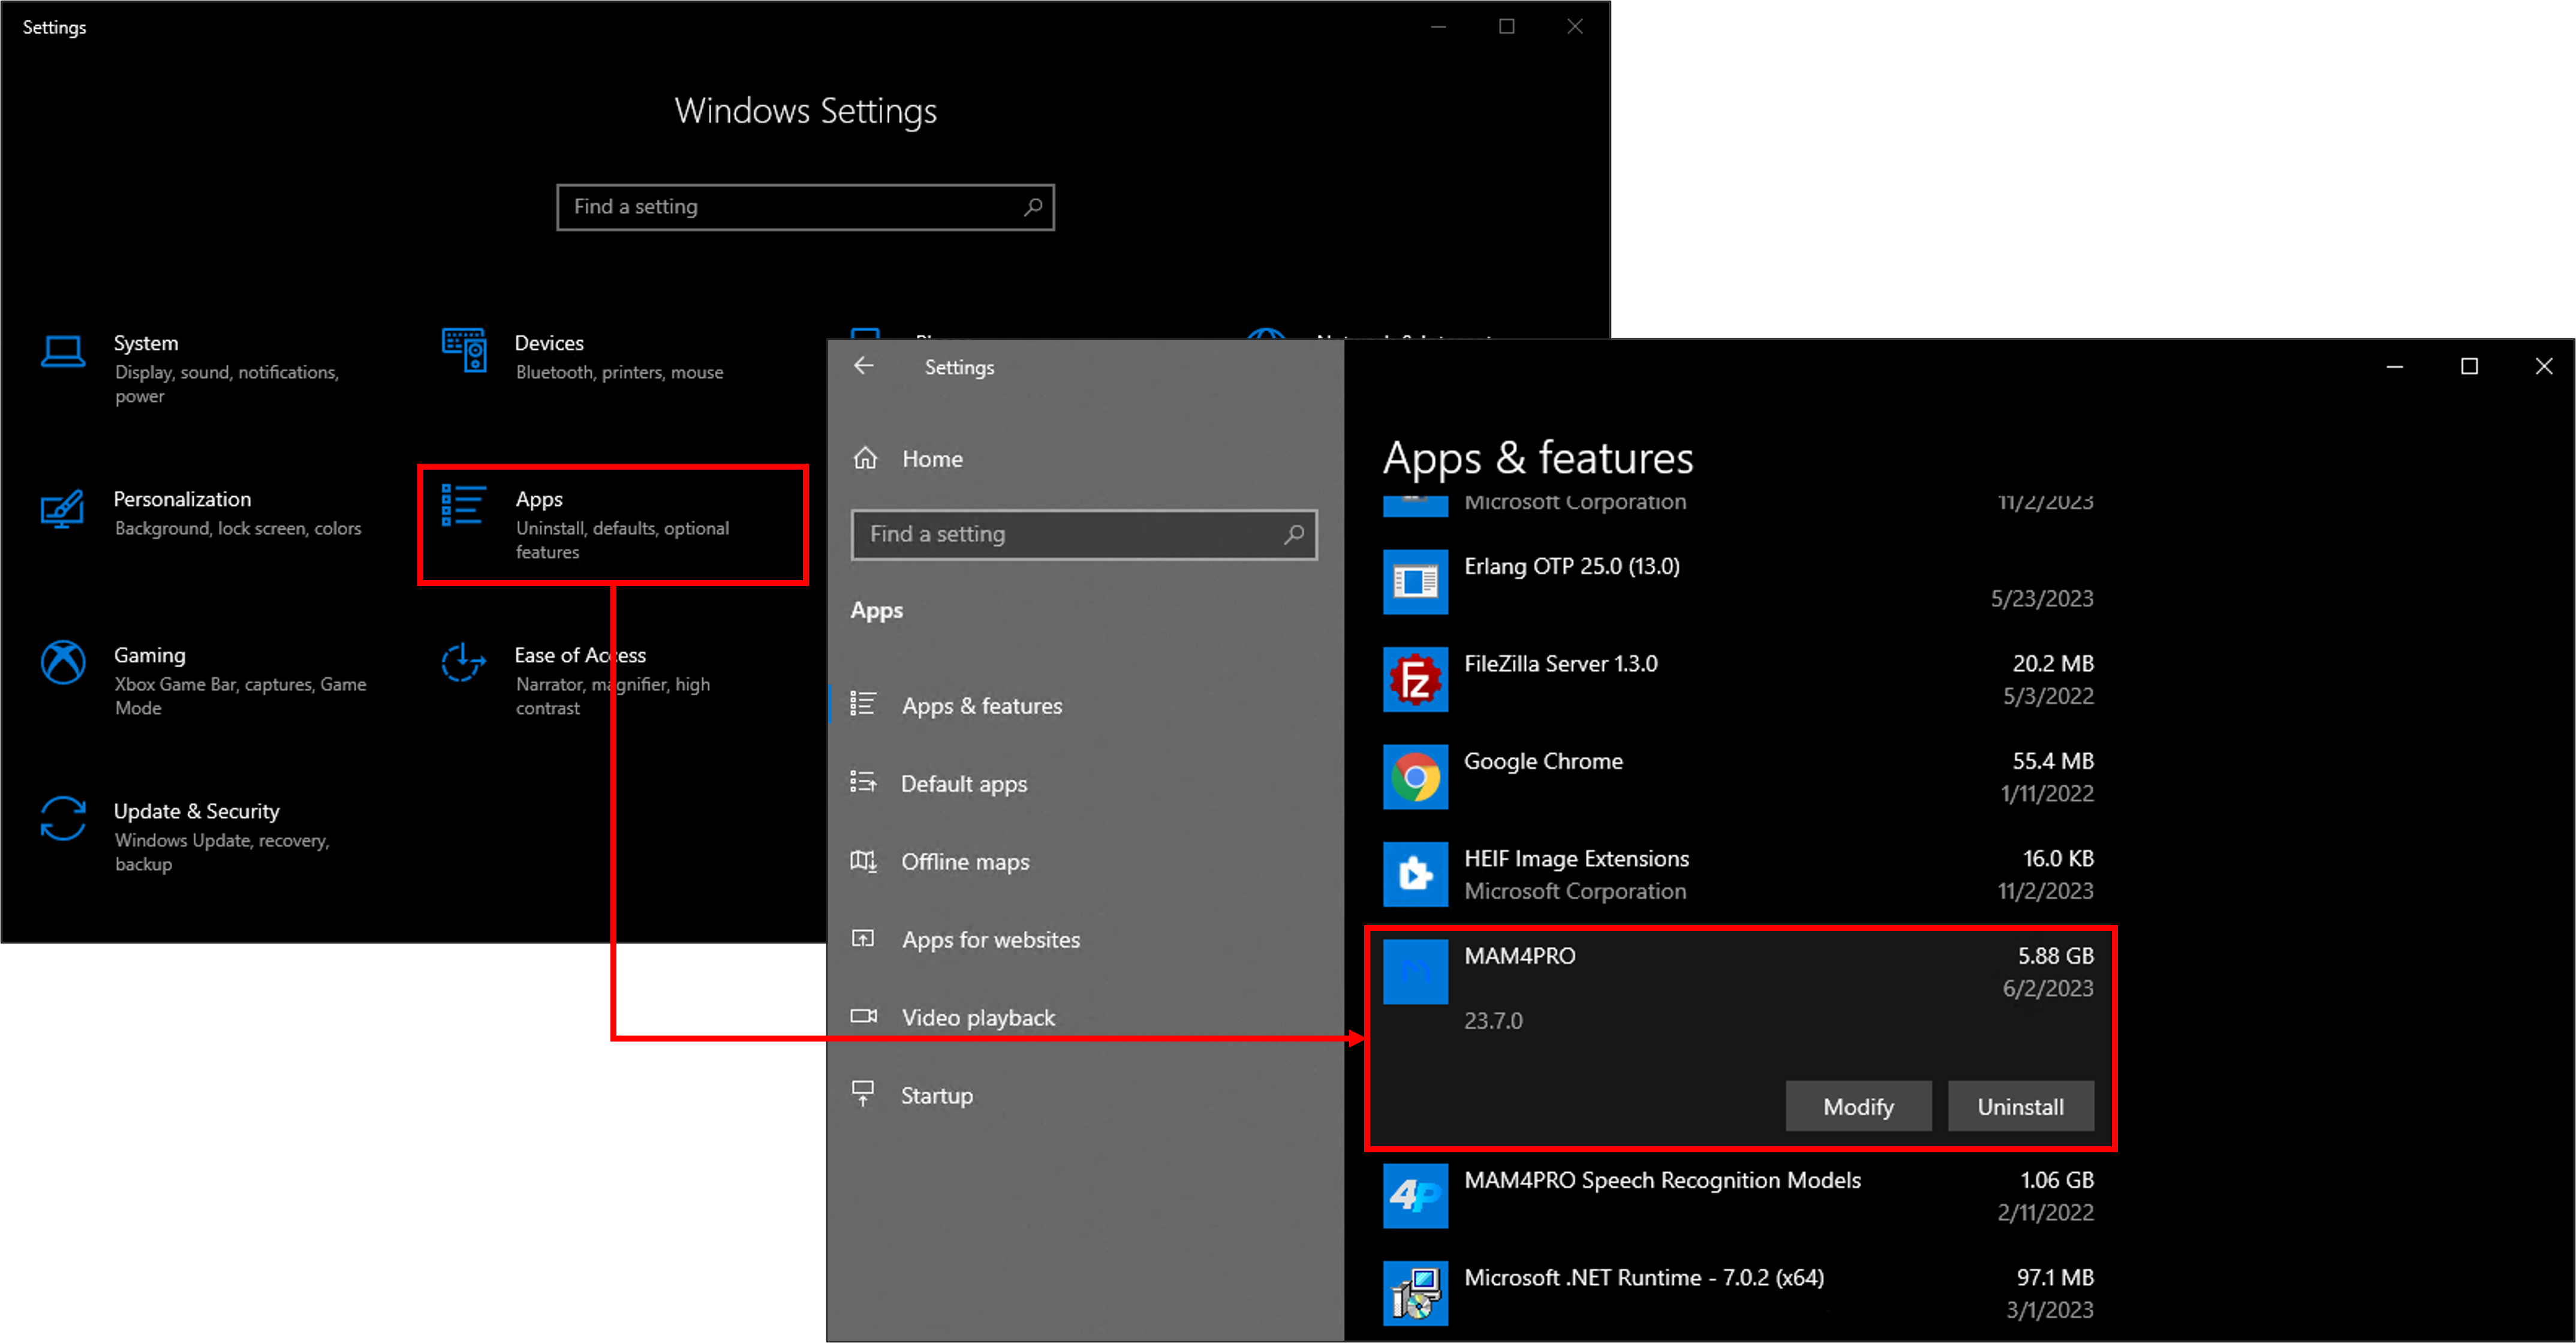2576x1343 pixels.
Task: Focus the Find a setting field in Windows Settings
Action: [805, 207]
